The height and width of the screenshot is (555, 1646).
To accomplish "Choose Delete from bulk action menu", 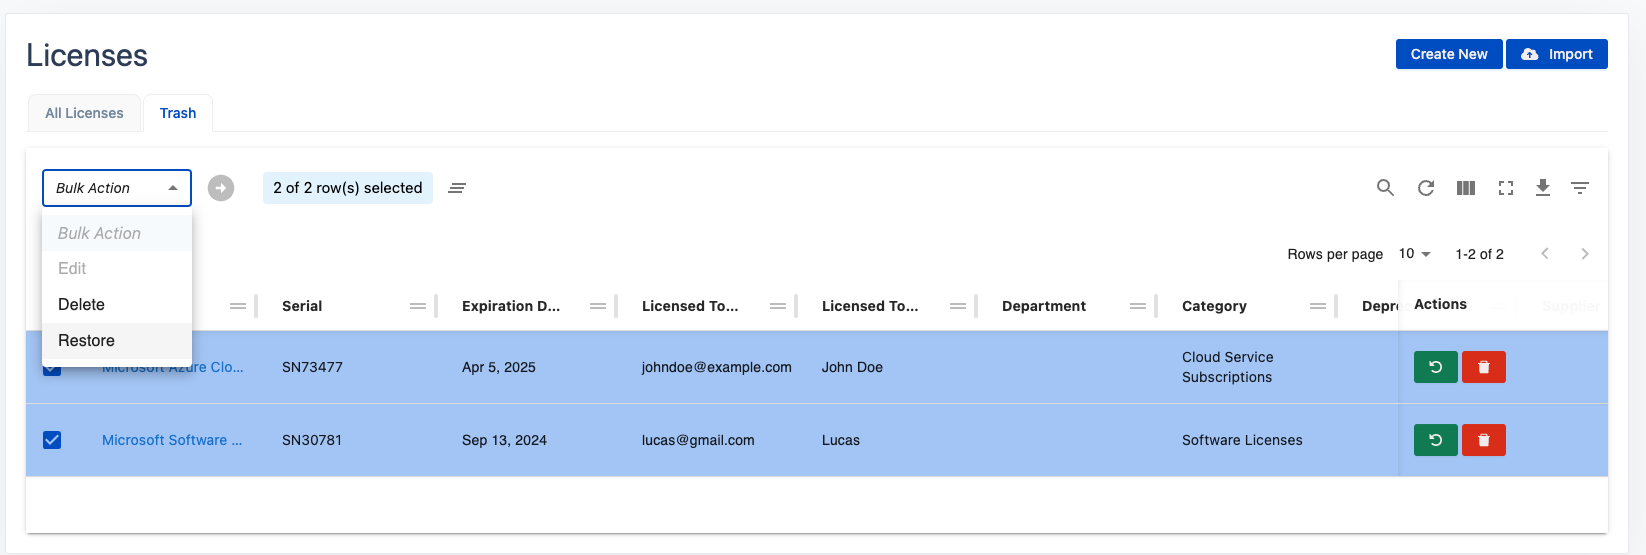I will 82,305.
